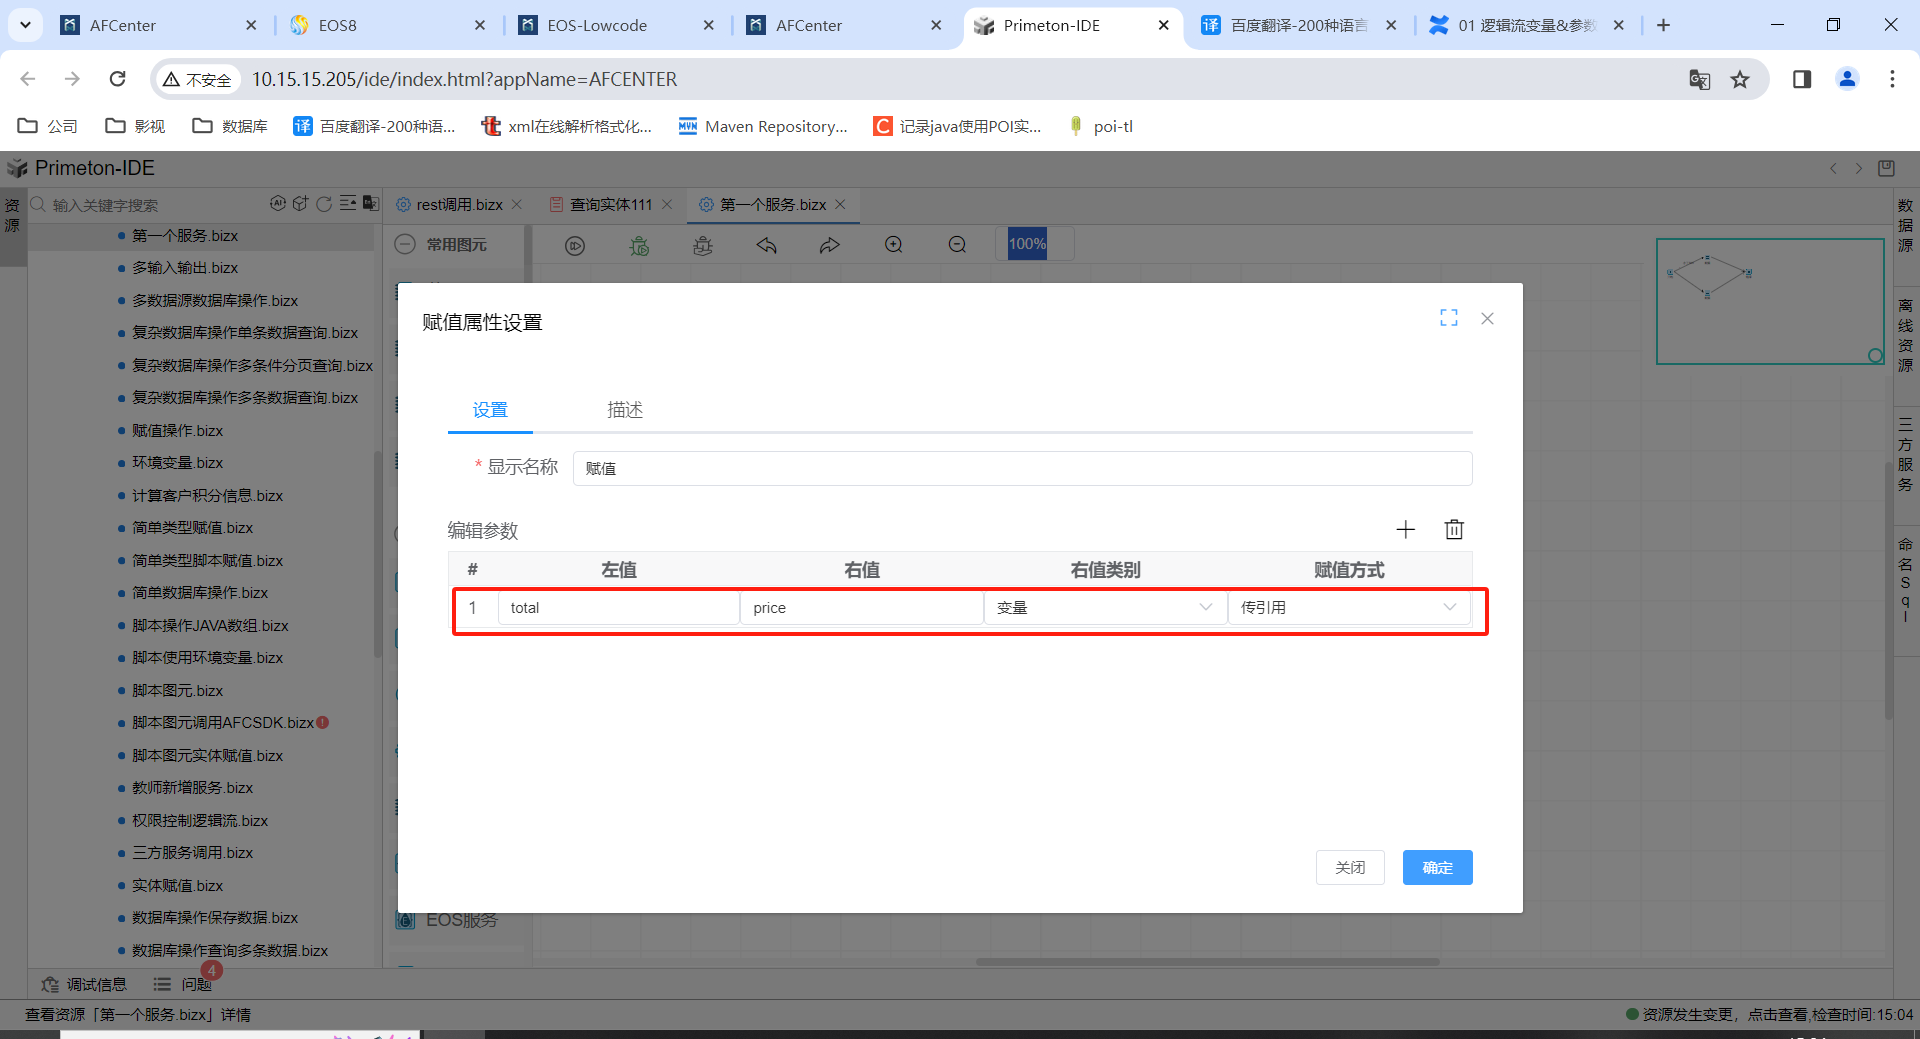Redo the canvas action
Viewport: 1920px width, 1039px height.
pos(829,245)
